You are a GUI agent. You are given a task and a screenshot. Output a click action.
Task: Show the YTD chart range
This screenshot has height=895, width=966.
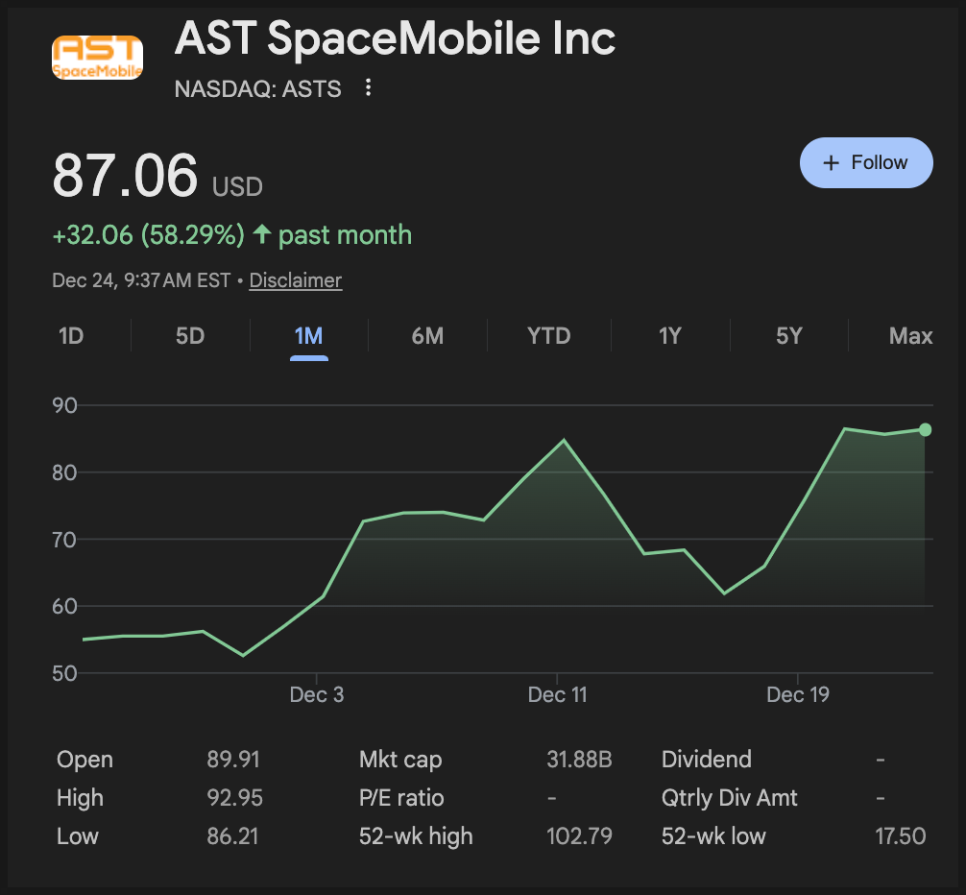[x=549, y=336]
